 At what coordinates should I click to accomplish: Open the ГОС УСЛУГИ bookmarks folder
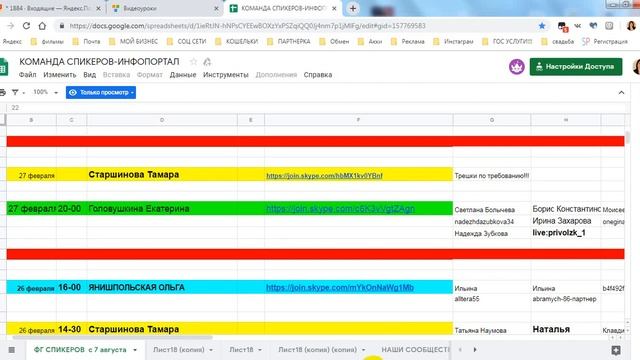(507, 41)
